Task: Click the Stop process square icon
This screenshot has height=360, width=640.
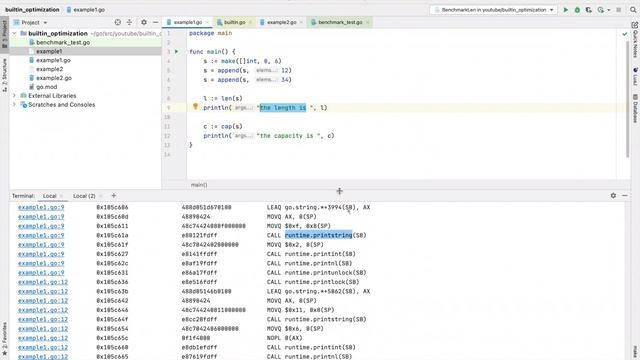Action: (619, 10)
